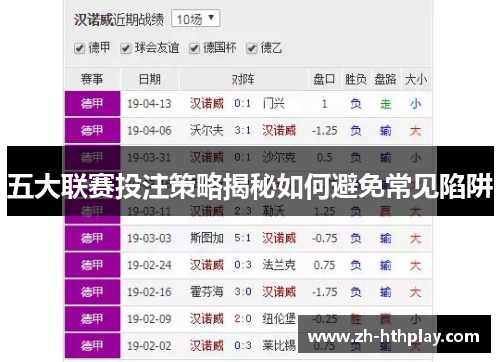This screenshot has height=362, width=500.
Task: Click the date 19-04-13
Action: point(149,104)
